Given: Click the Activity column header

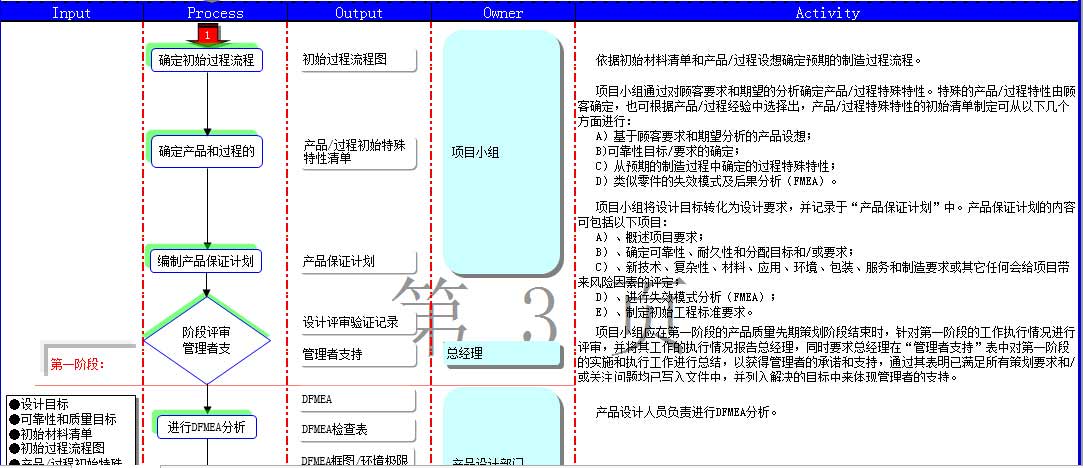Looking at the screenshot, I should [x=827, y=13].
